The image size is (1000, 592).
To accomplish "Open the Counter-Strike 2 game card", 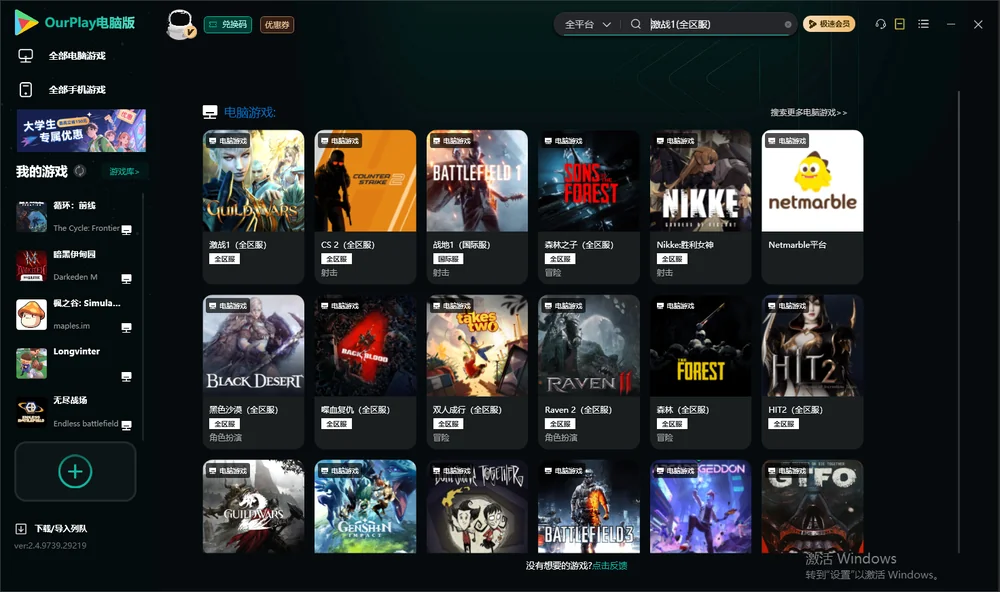I will tap(365, 207).
